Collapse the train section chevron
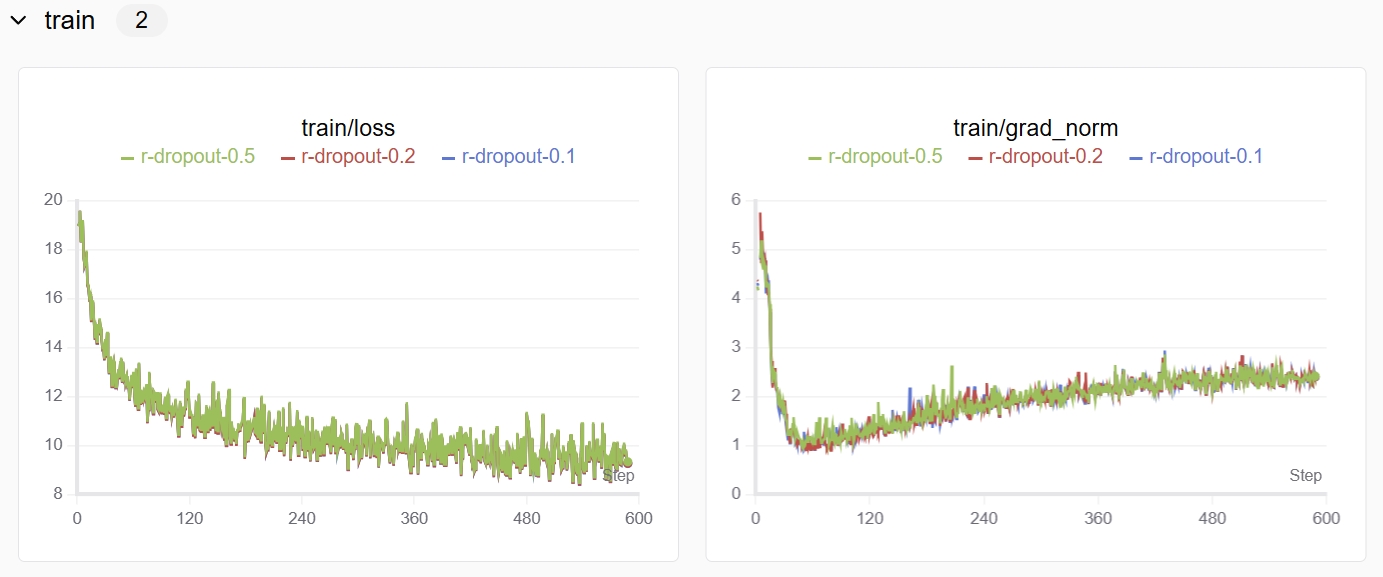This screenshot has width=1383, height=577. pos(18,21)
